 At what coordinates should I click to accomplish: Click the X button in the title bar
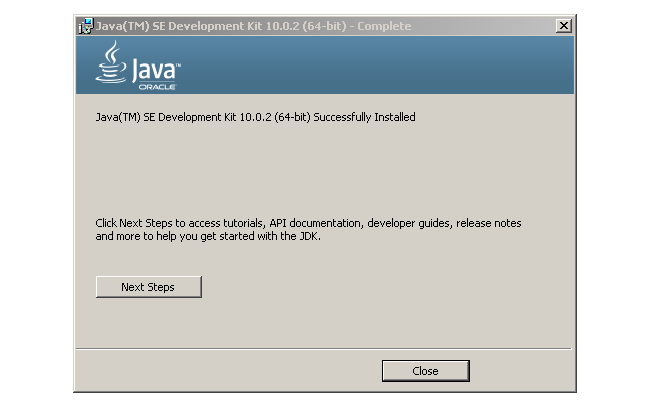563,26
